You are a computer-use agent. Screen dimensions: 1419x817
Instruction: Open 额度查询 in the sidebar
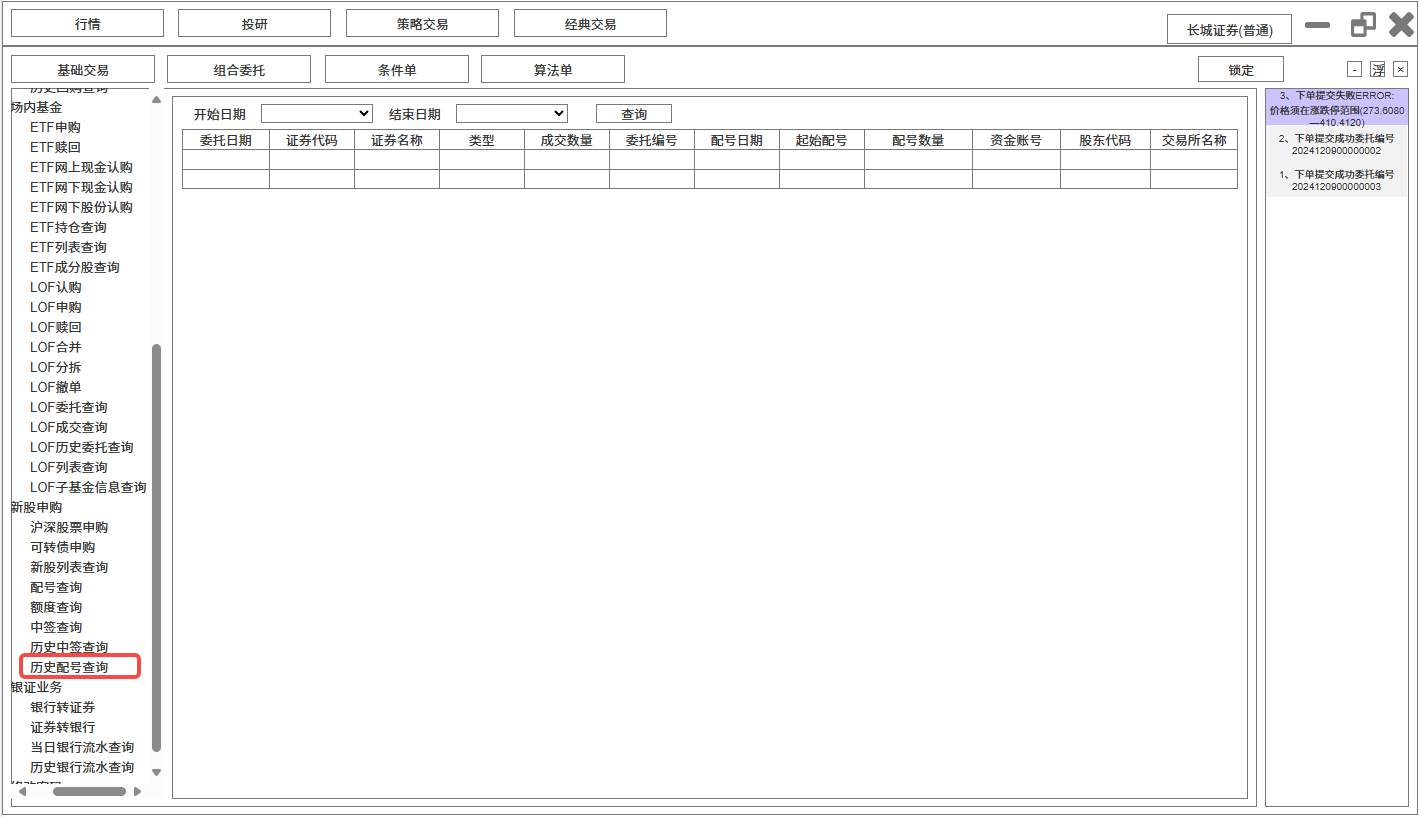[56, 607]
